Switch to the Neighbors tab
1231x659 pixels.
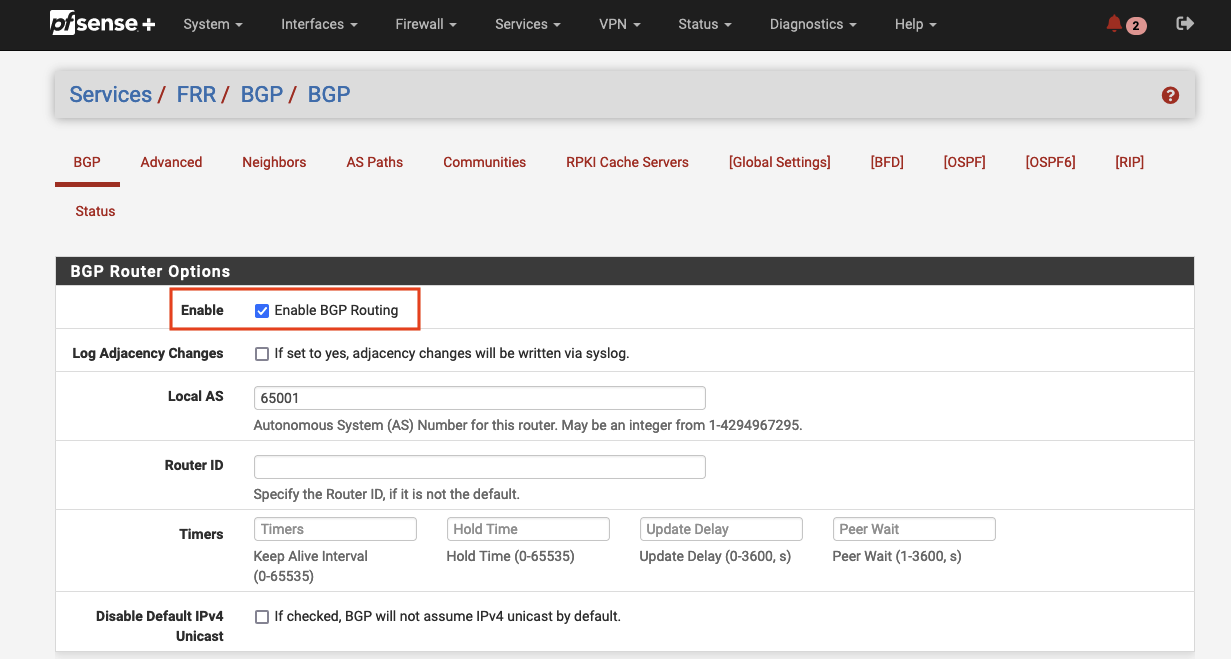pyautogui.click(x=274, y=162)
